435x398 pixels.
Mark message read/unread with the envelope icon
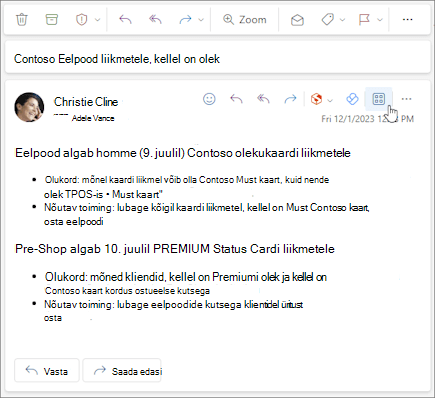(297, 20)
